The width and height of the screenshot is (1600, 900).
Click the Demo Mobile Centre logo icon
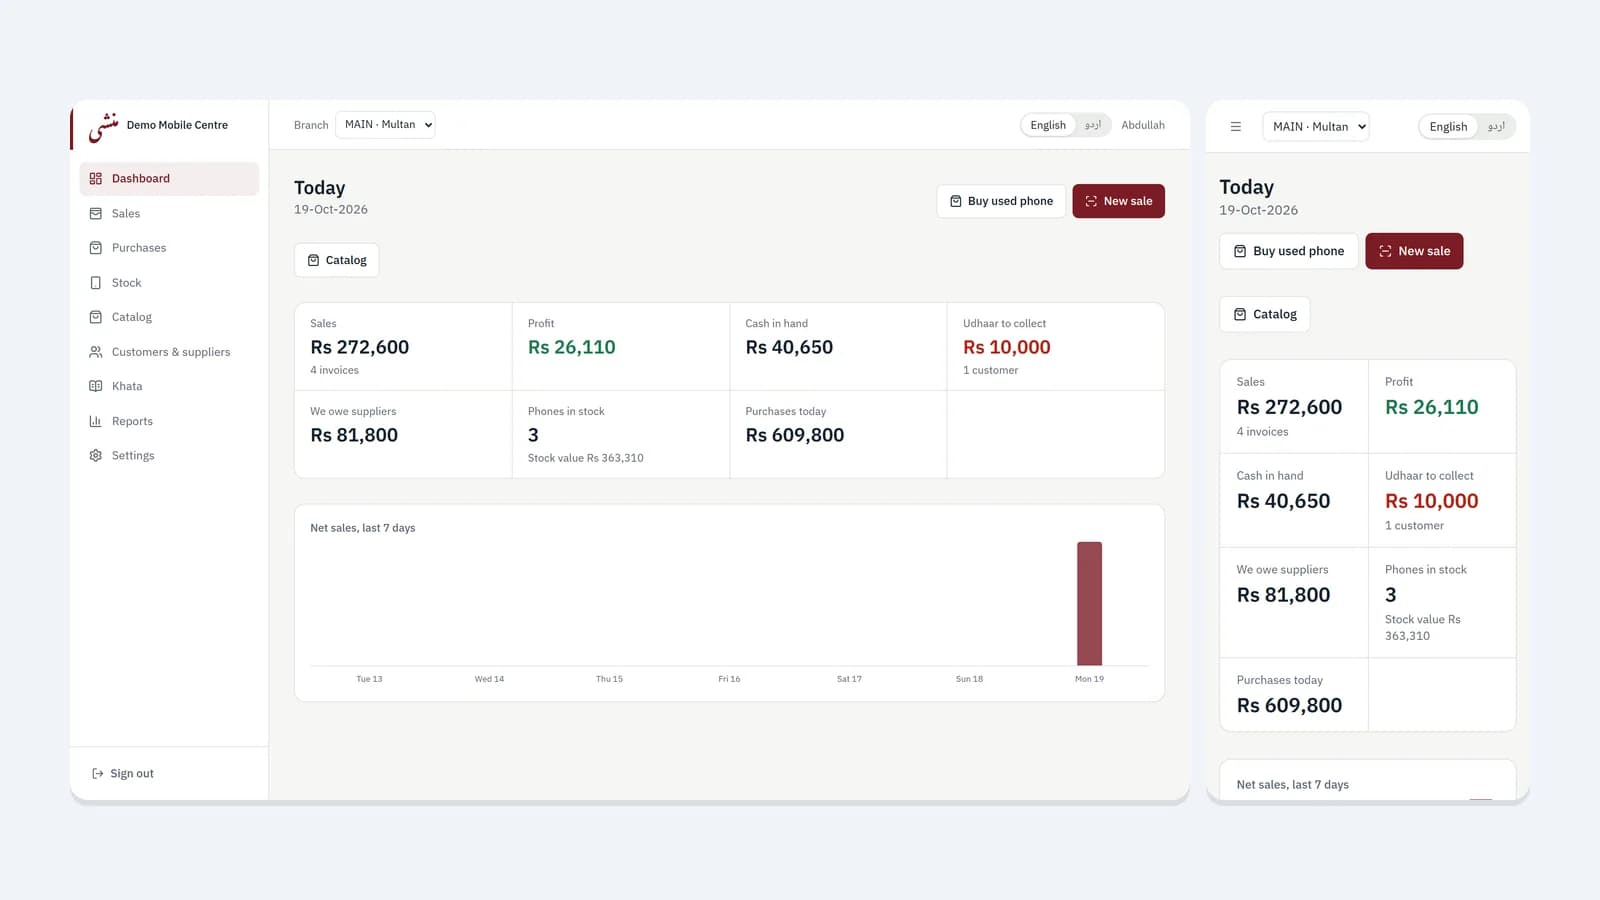(103, 126)
